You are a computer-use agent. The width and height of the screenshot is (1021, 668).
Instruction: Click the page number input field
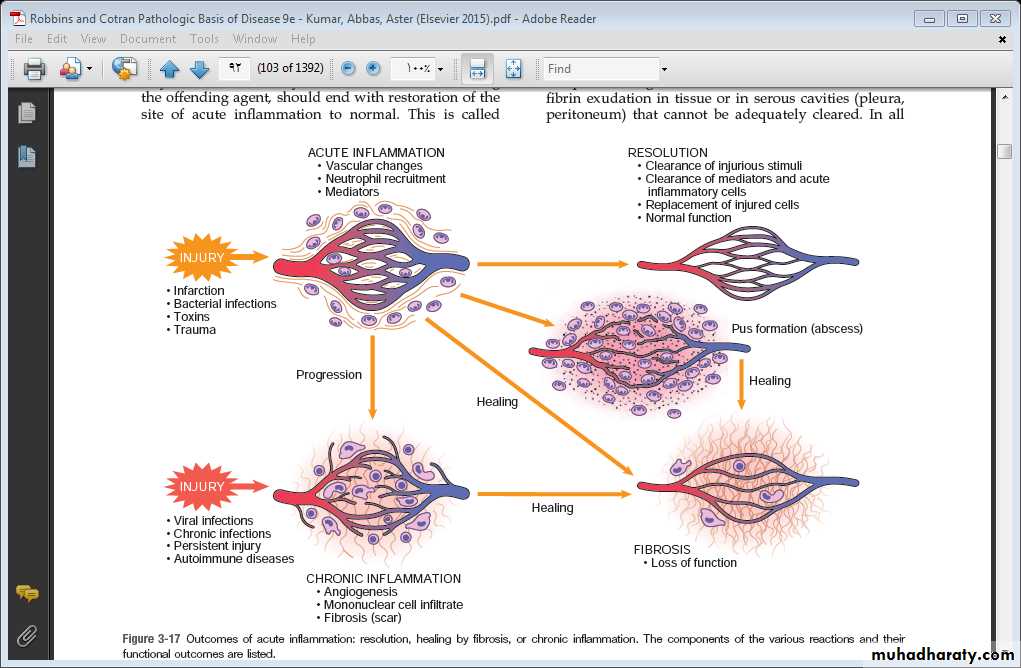[234, 69]
